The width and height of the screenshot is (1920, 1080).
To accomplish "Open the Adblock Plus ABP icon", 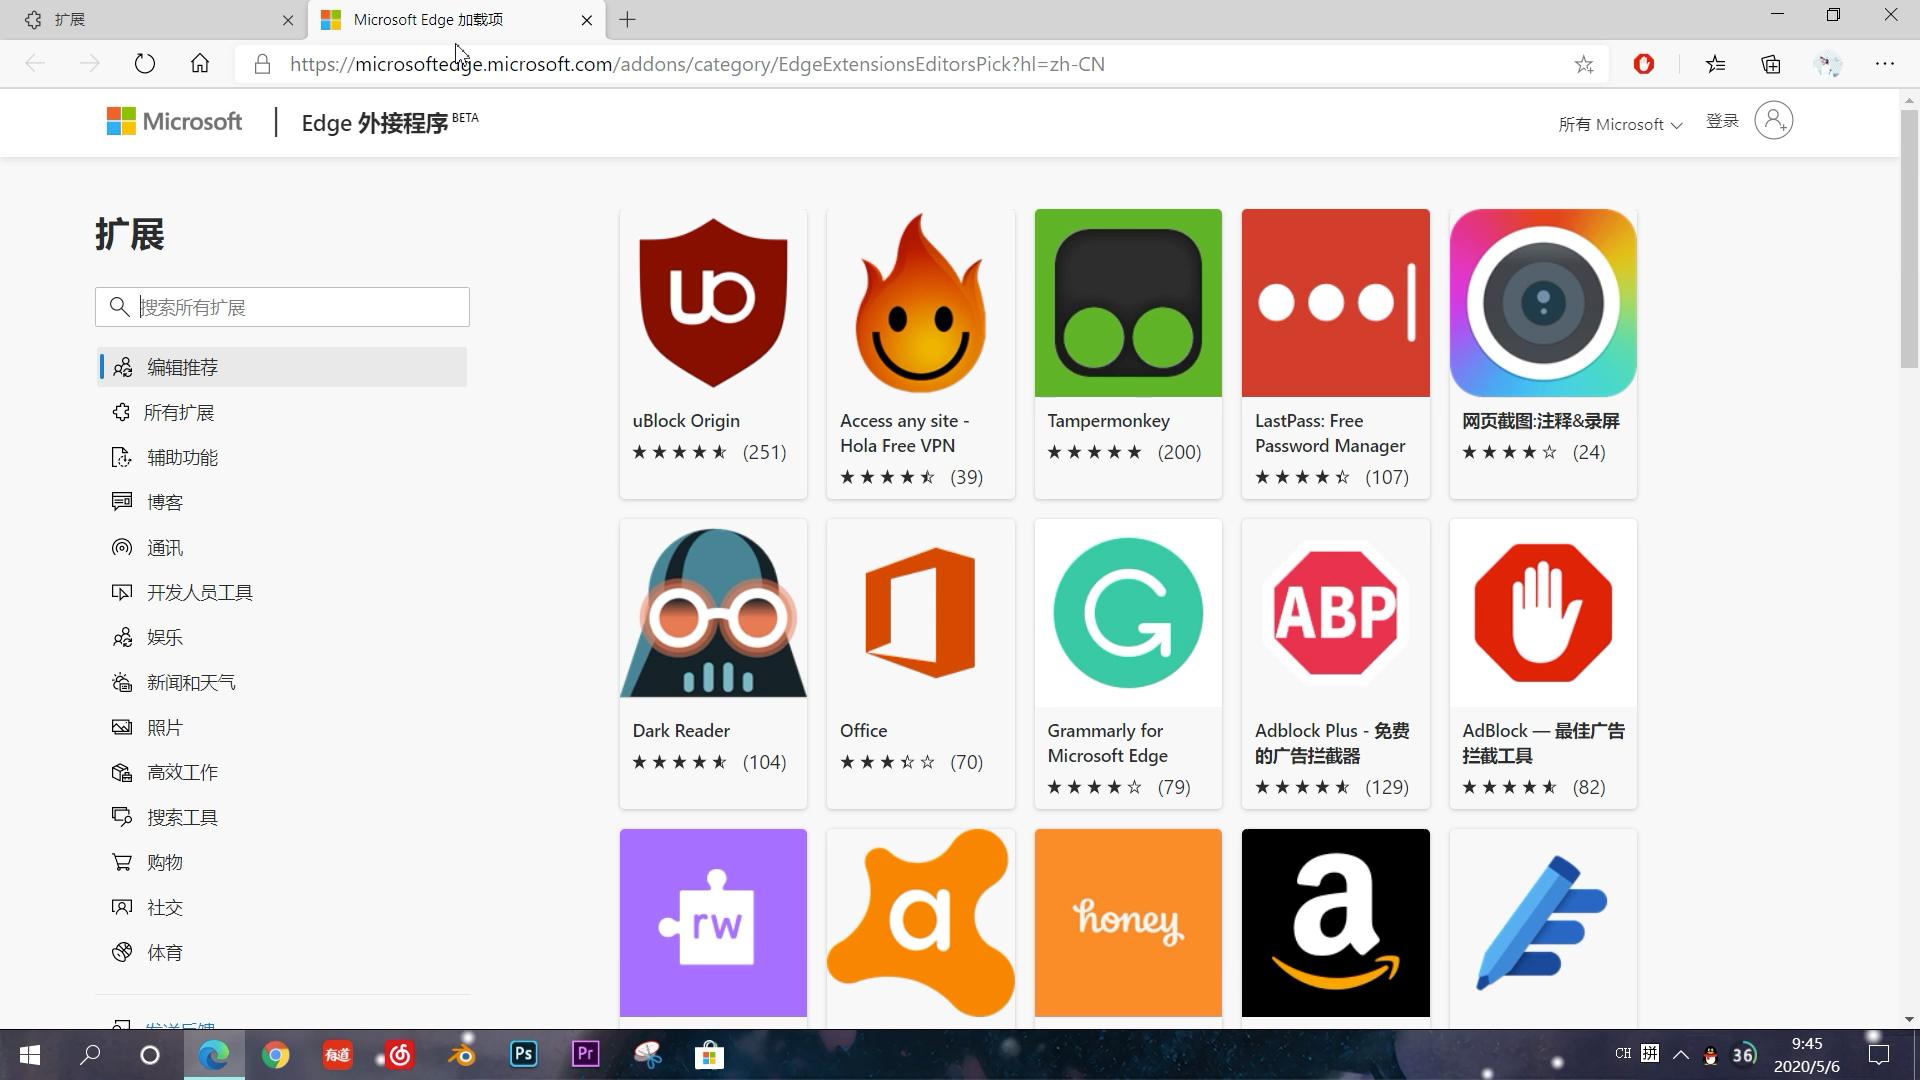I will (x=1336, y=613).
